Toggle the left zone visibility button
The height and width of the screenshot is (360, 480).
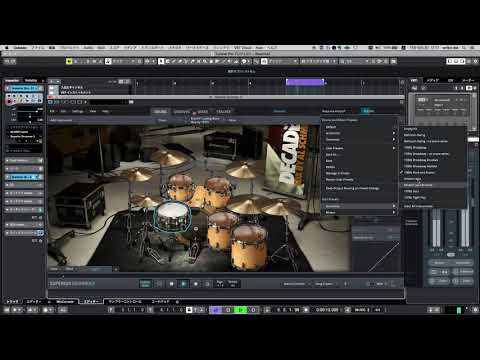click(x=450, y=61)
